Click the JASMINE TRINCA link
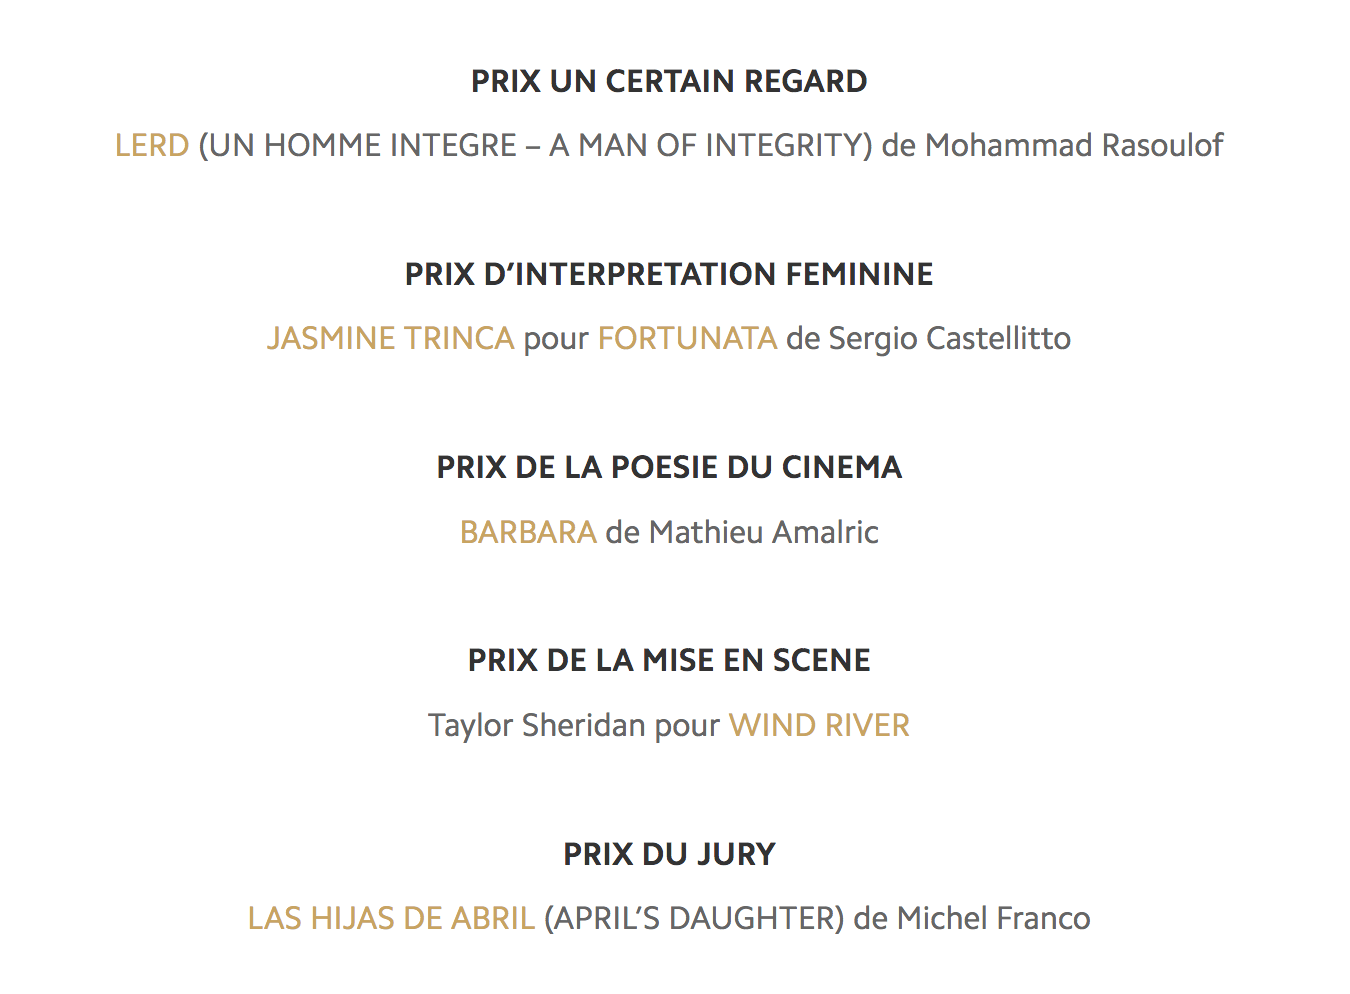 [x=390, y=339]
